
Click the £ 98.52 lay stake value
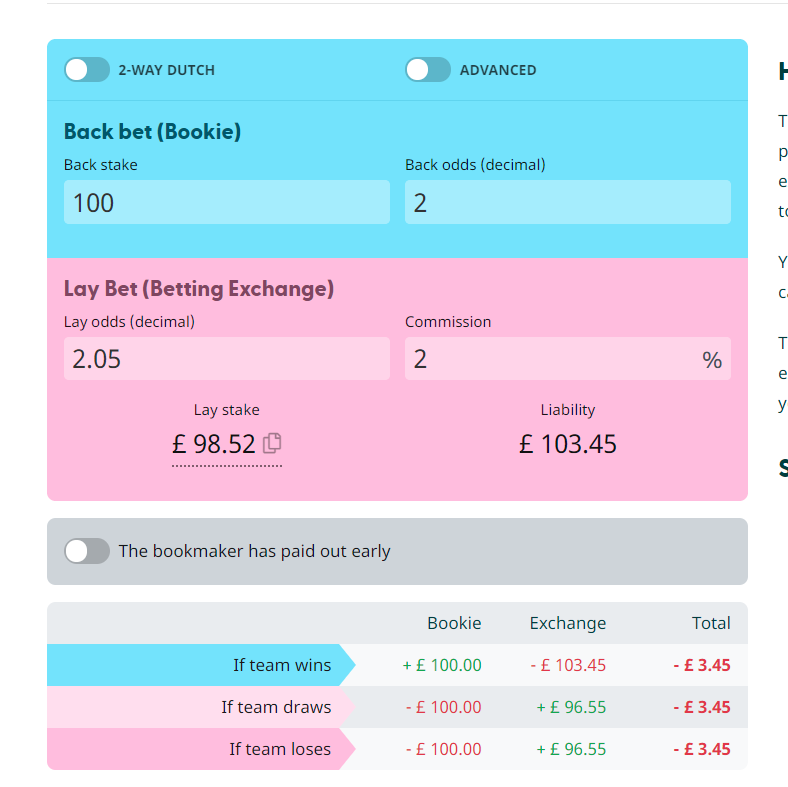[x=214, y=444]
